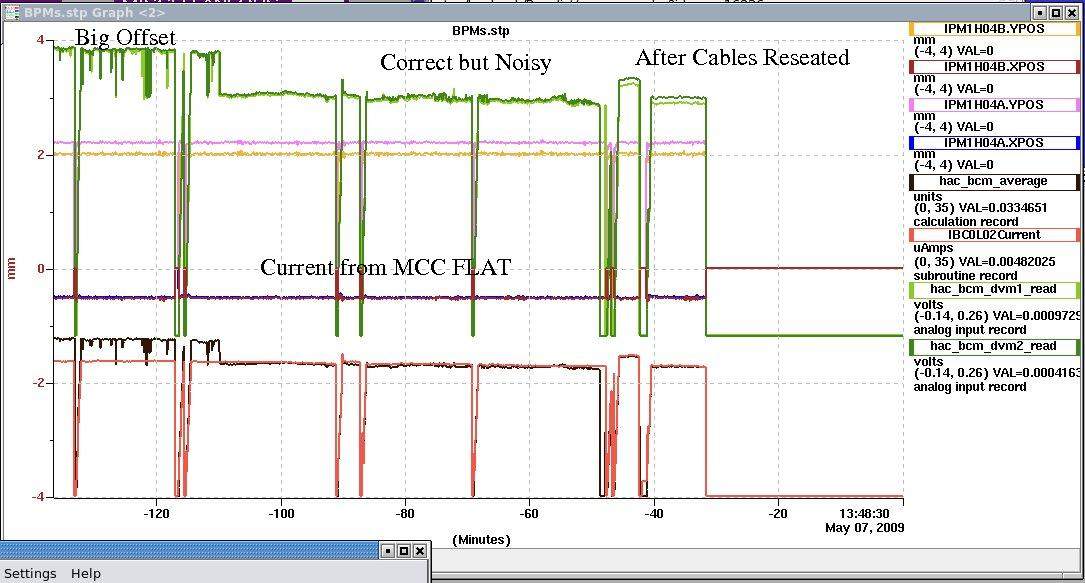Open BPMs.stp Graph window menu icon

point(12,12)
